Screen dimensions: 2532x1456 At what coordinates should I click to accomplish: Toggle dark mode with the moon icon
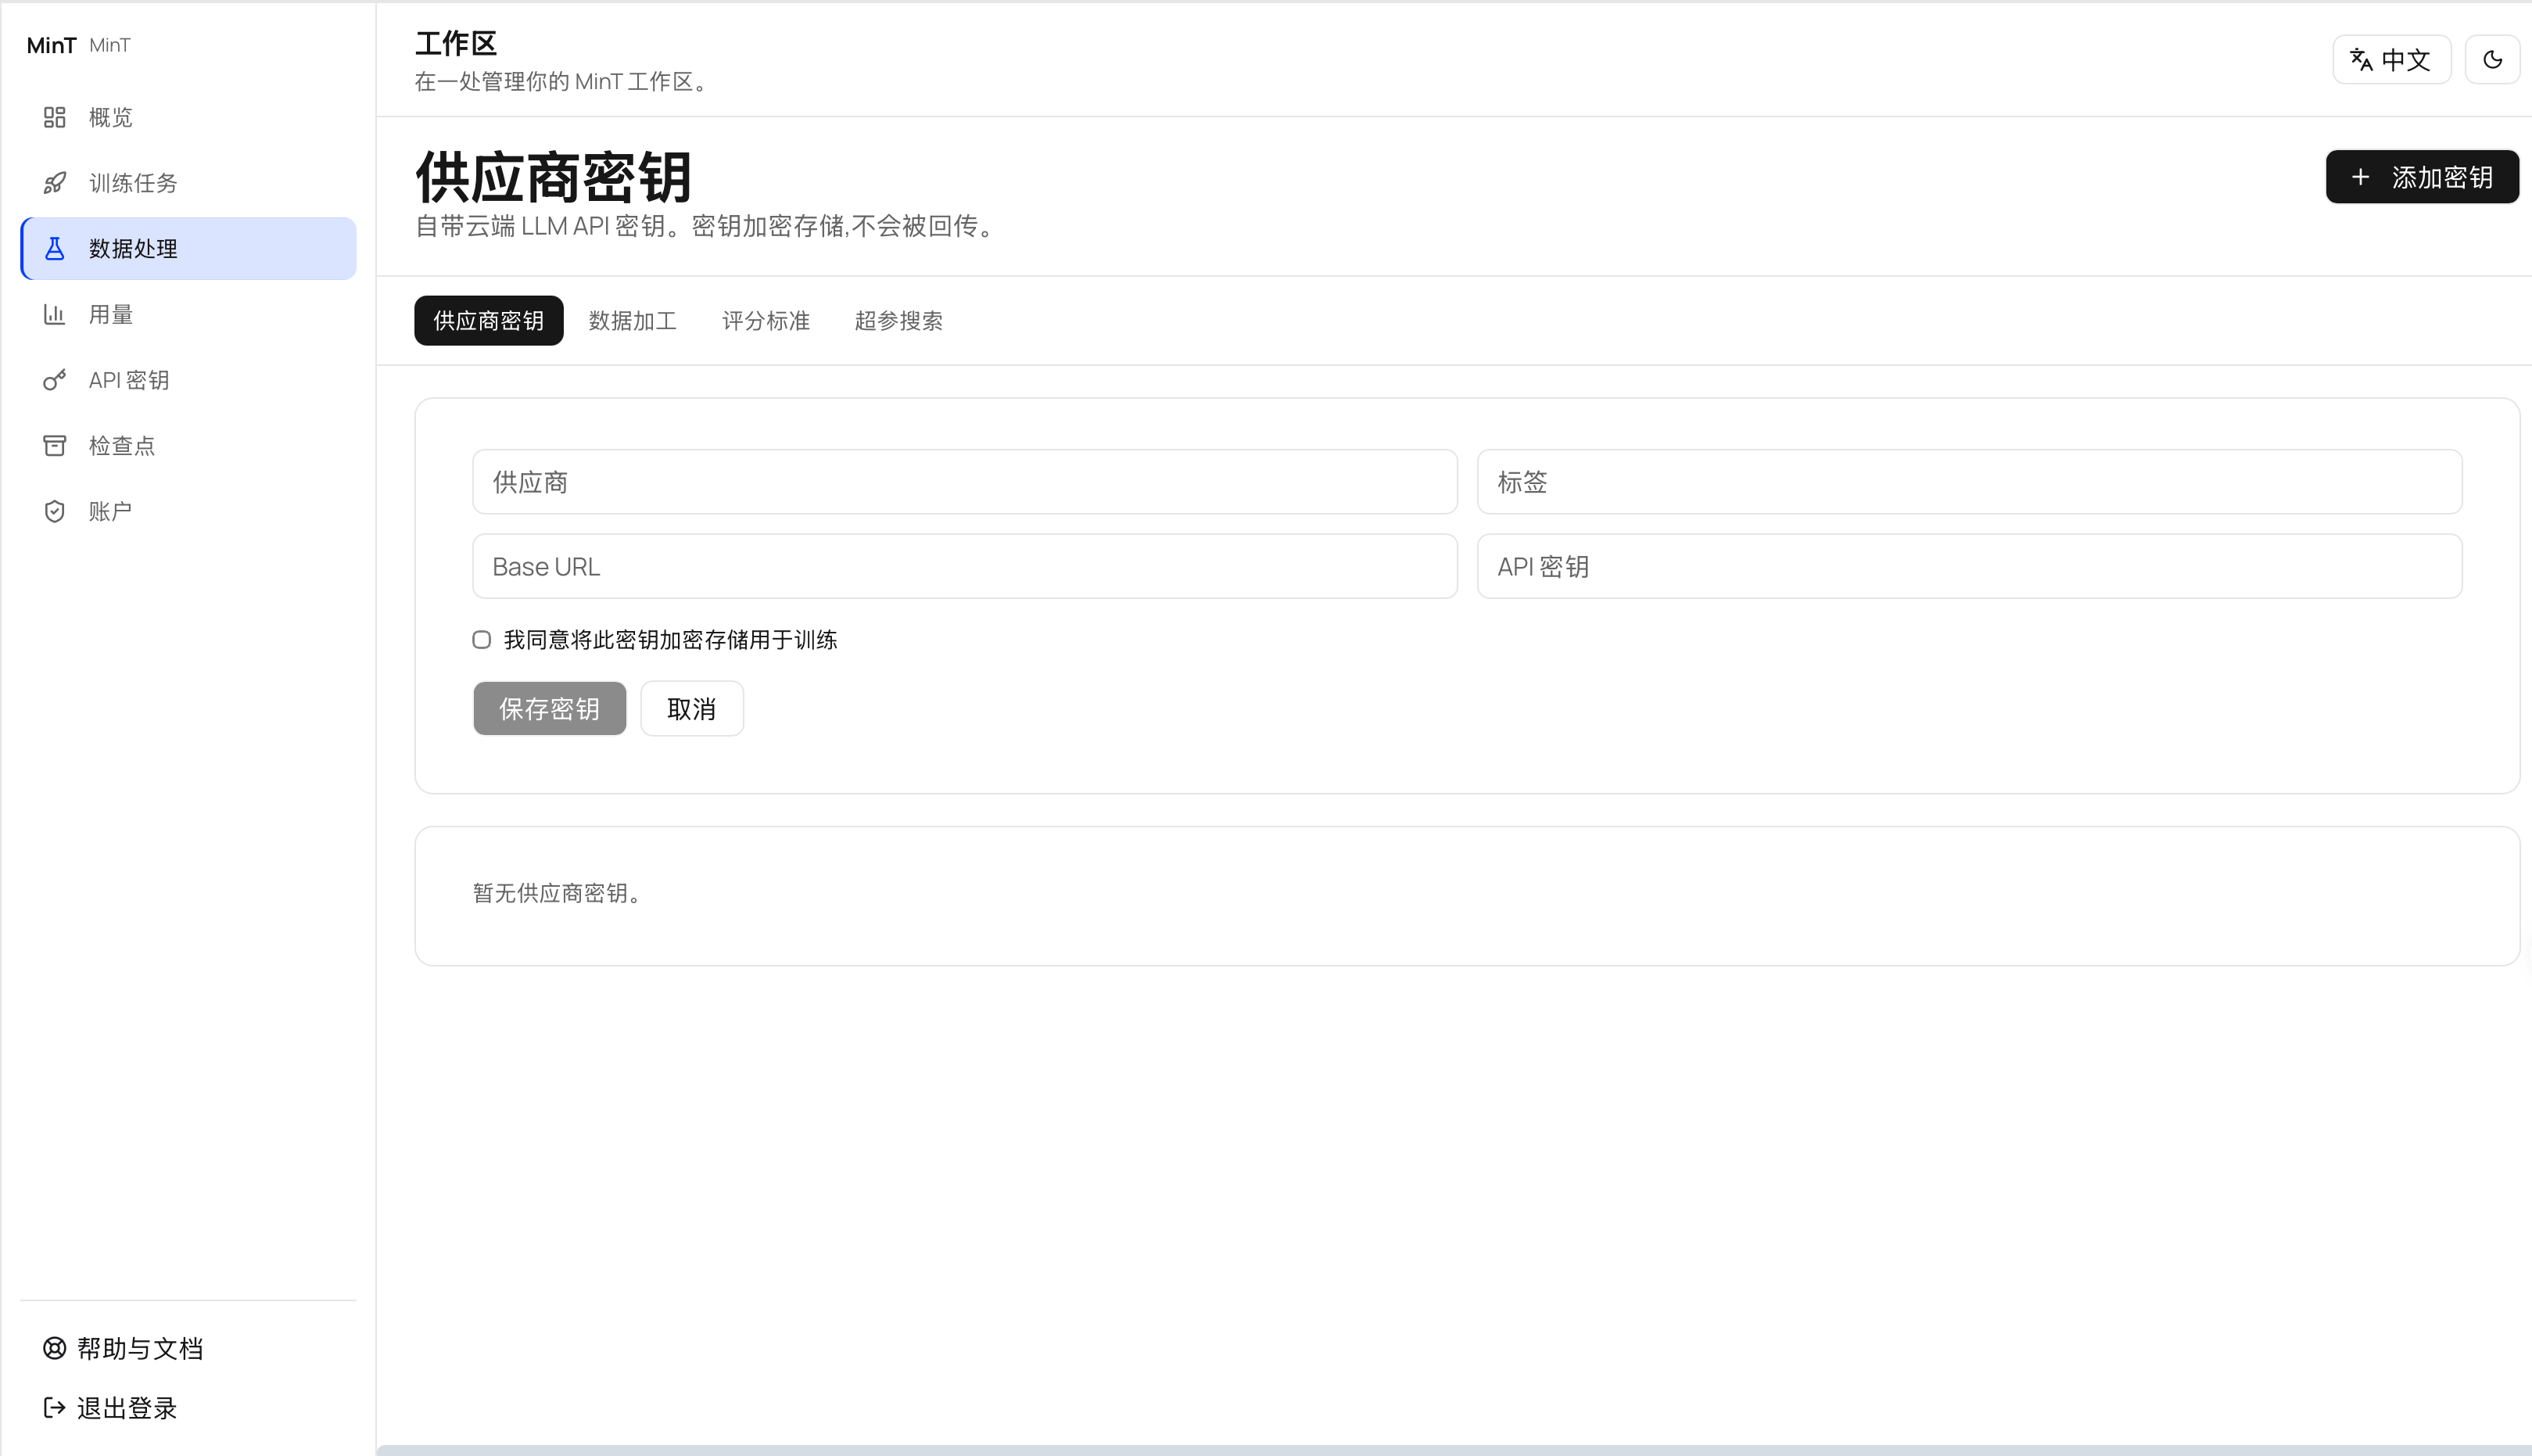[2492, 59]
